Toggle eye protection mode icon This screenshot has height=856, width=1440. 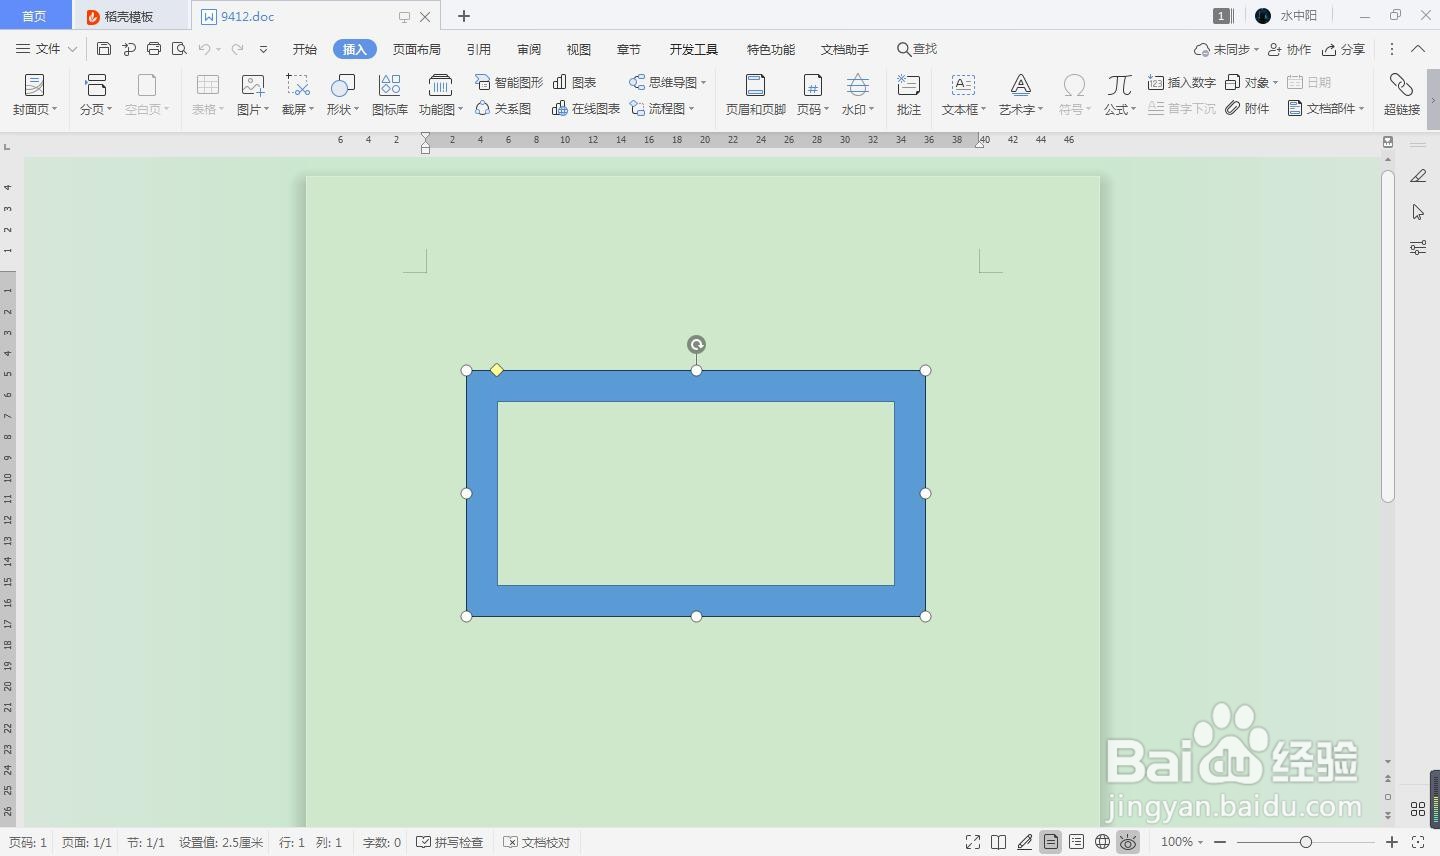1128,842
